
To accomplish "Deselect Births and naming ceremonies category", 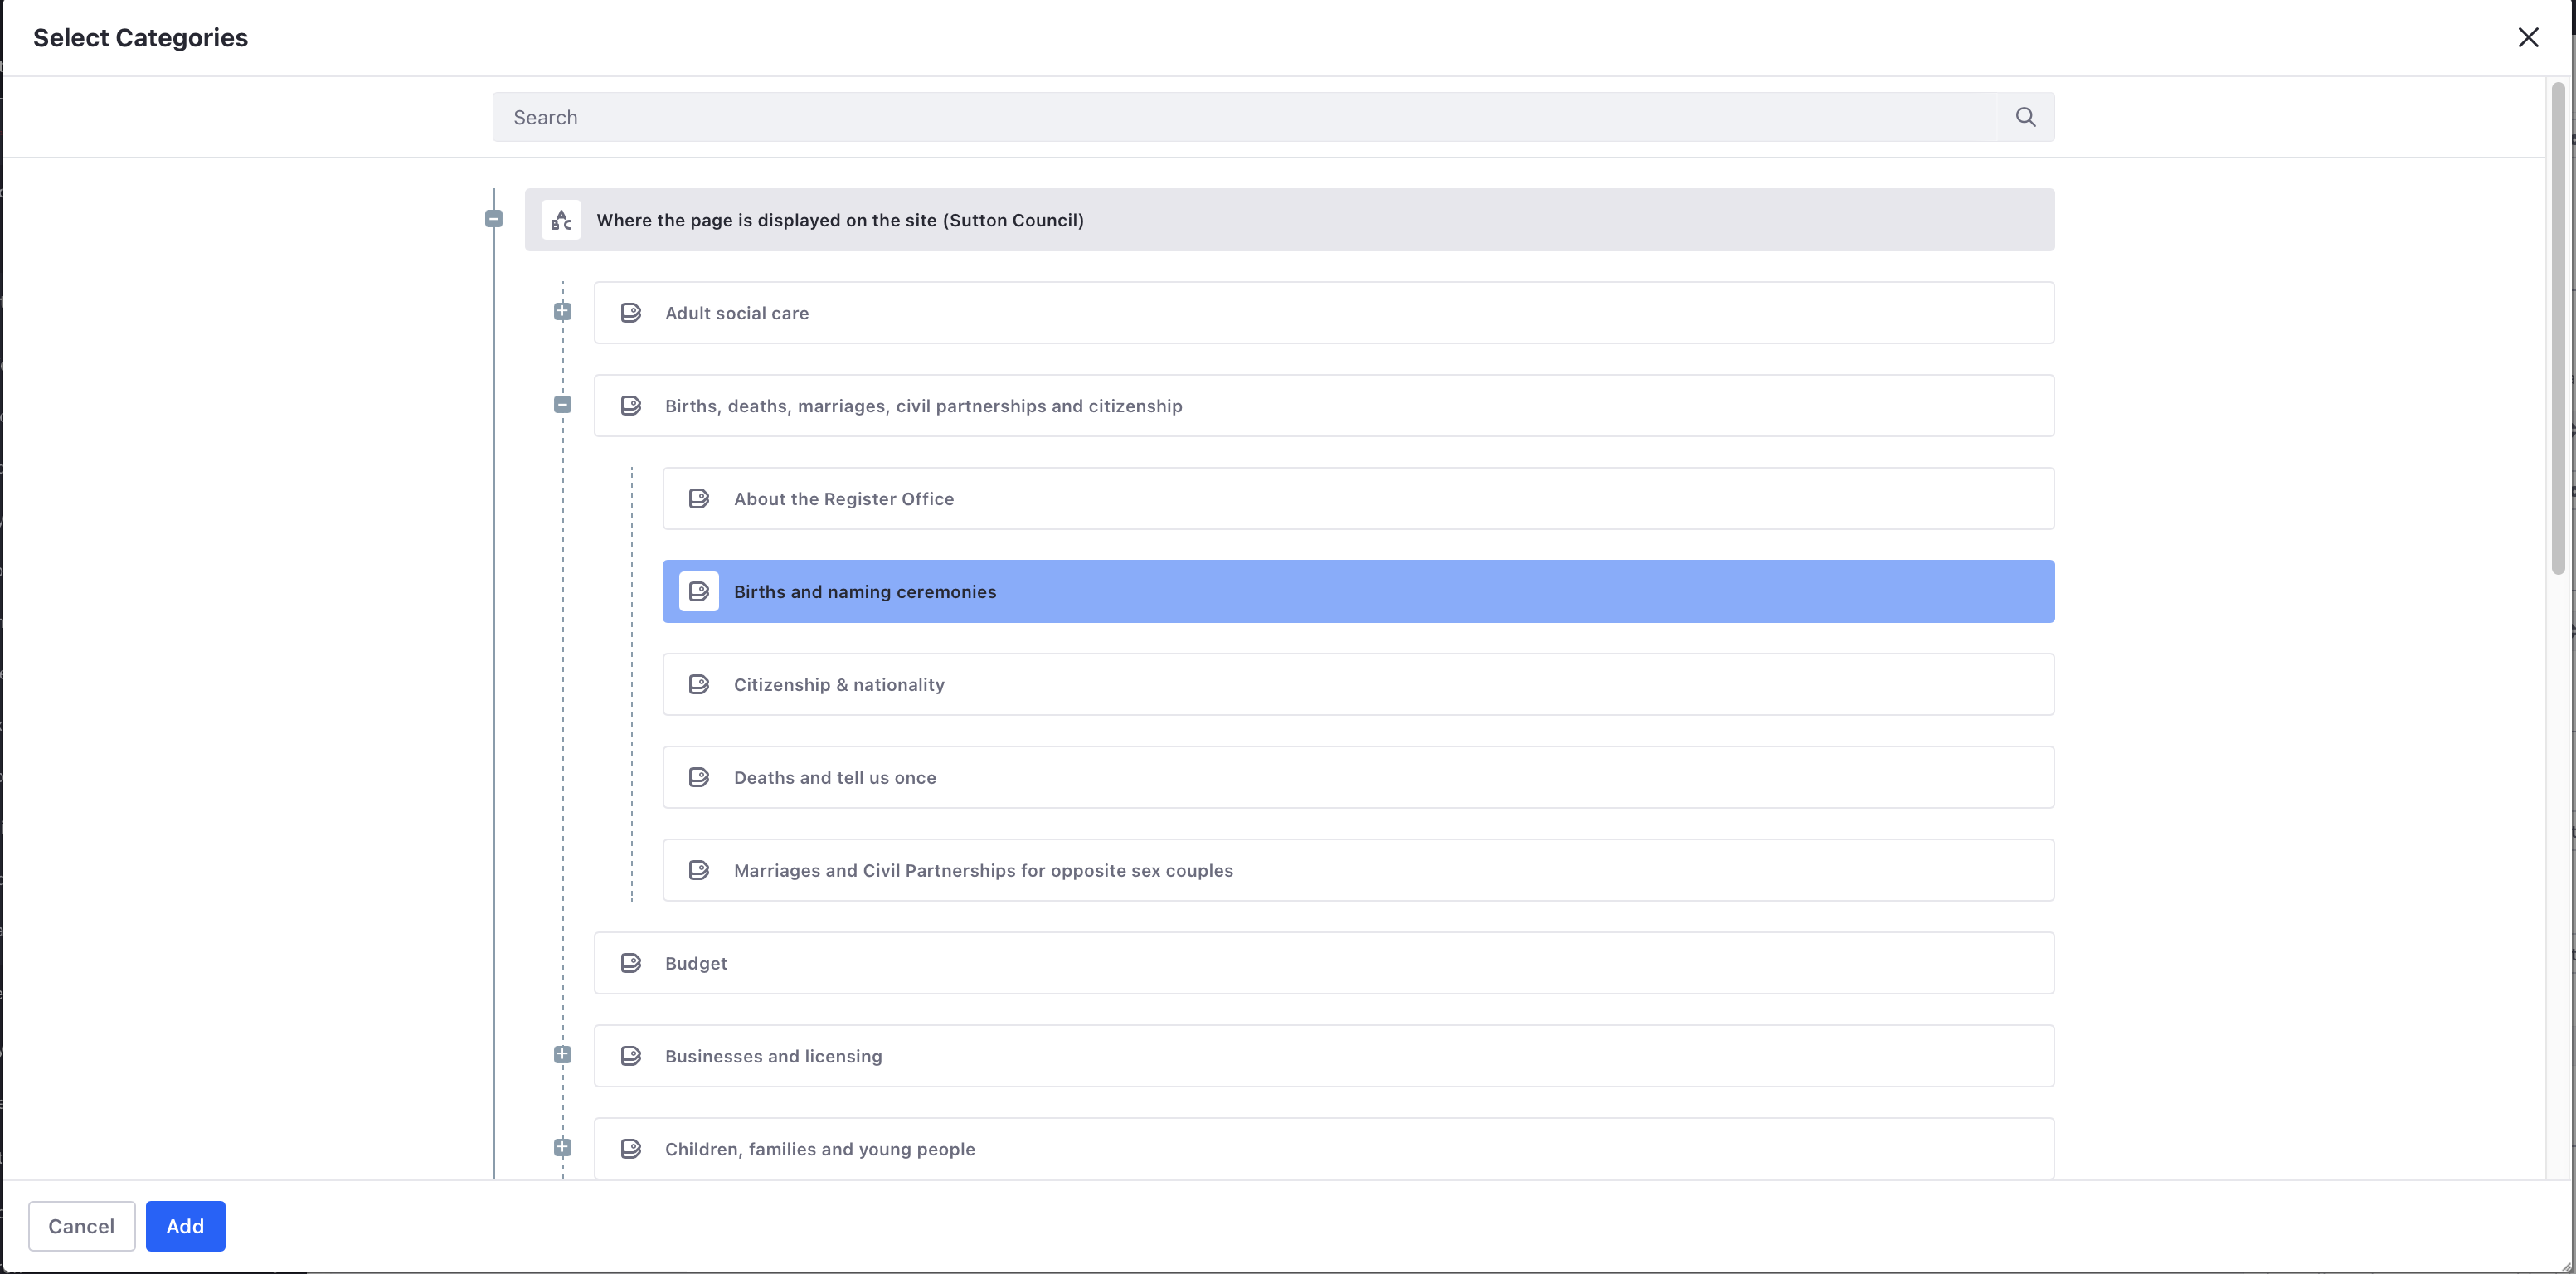I will tap(1358, 592).
